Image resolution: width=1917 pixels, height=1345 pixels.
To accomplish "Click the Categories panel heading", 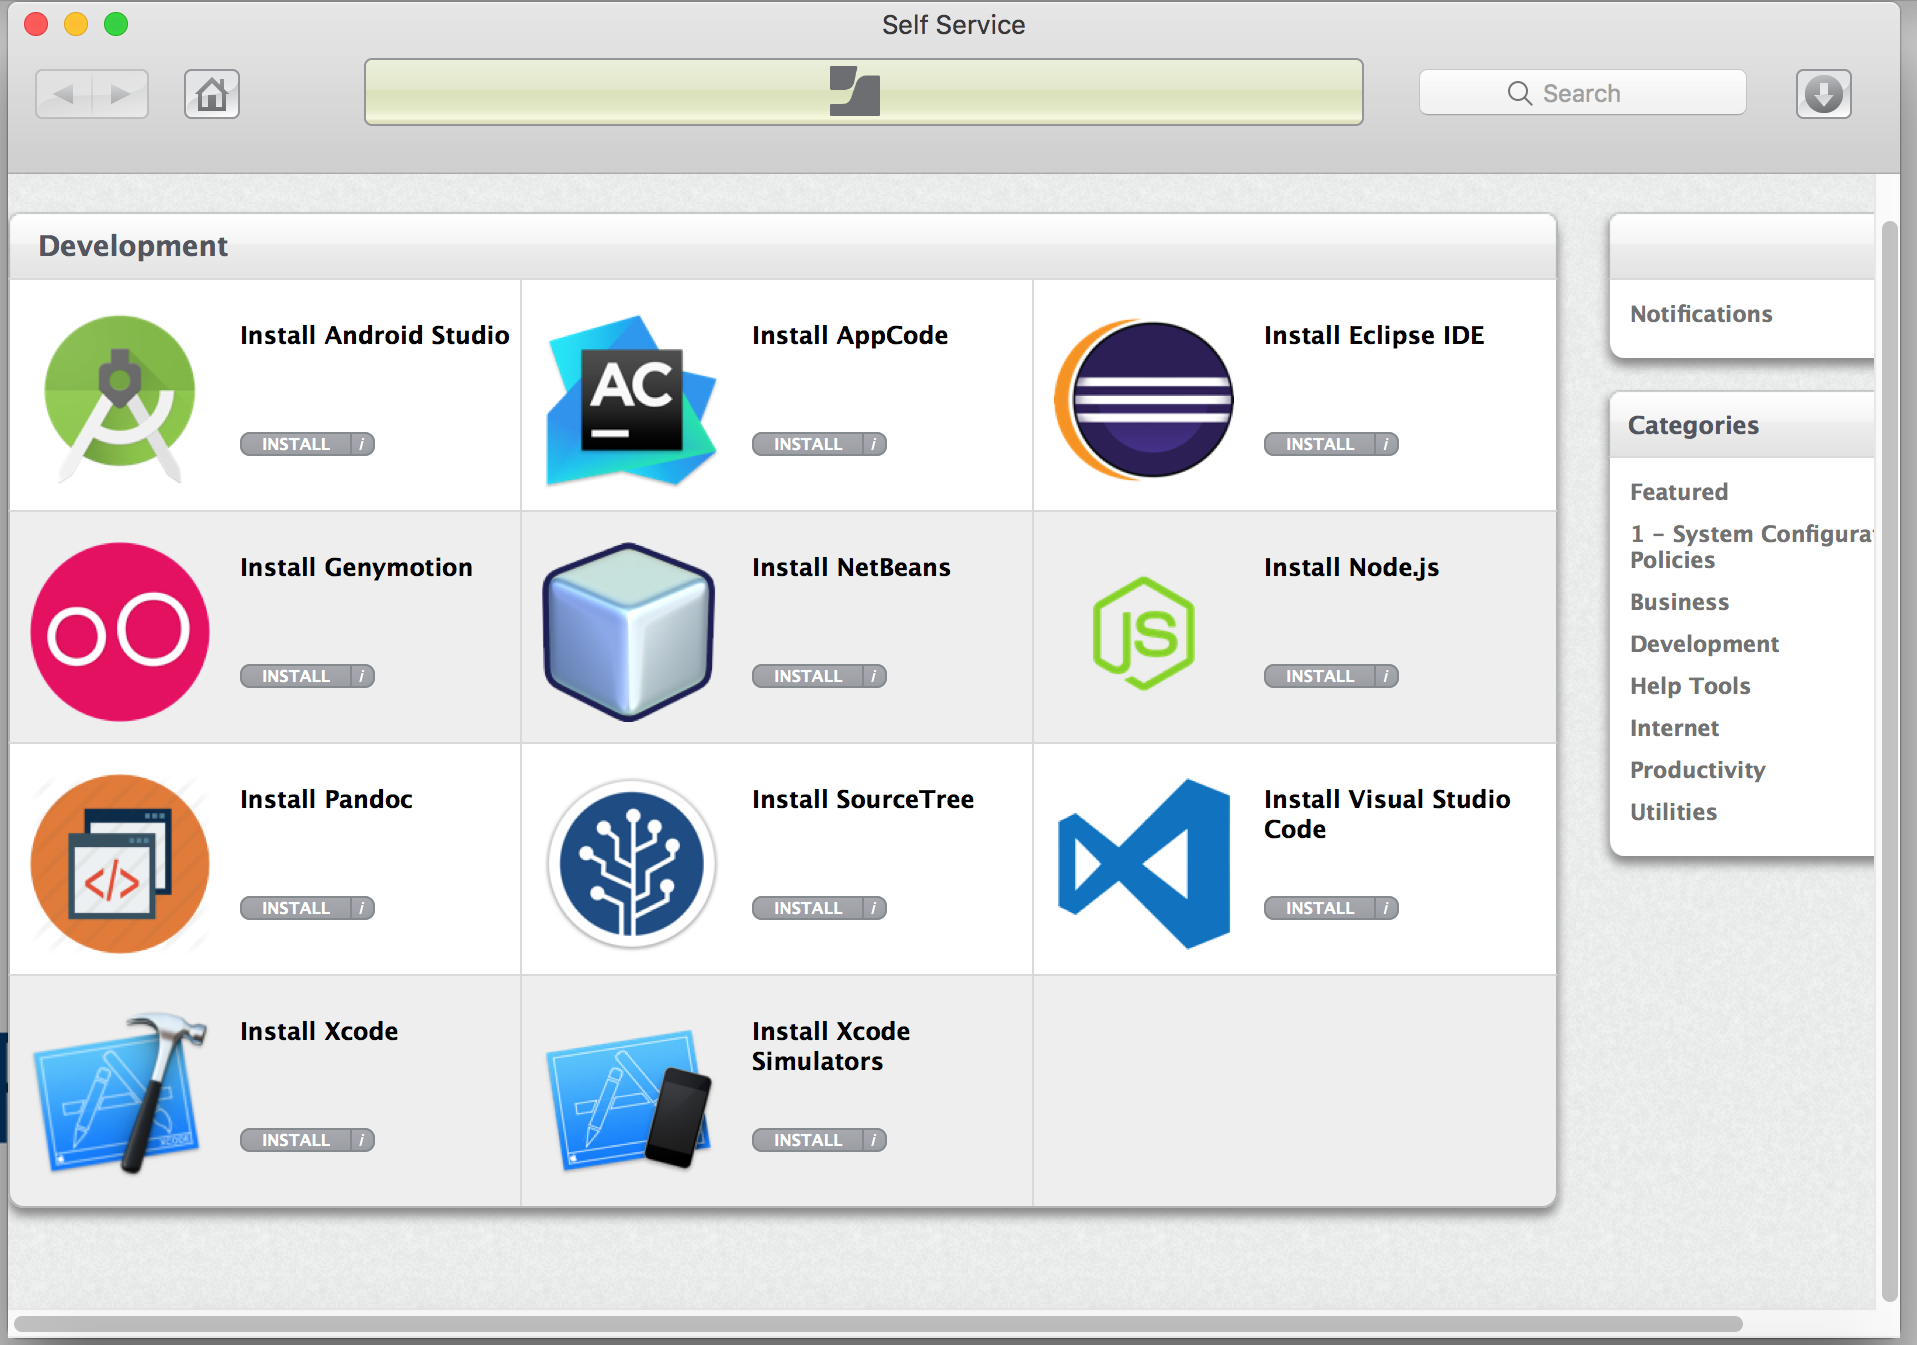I will point(1693,426).
